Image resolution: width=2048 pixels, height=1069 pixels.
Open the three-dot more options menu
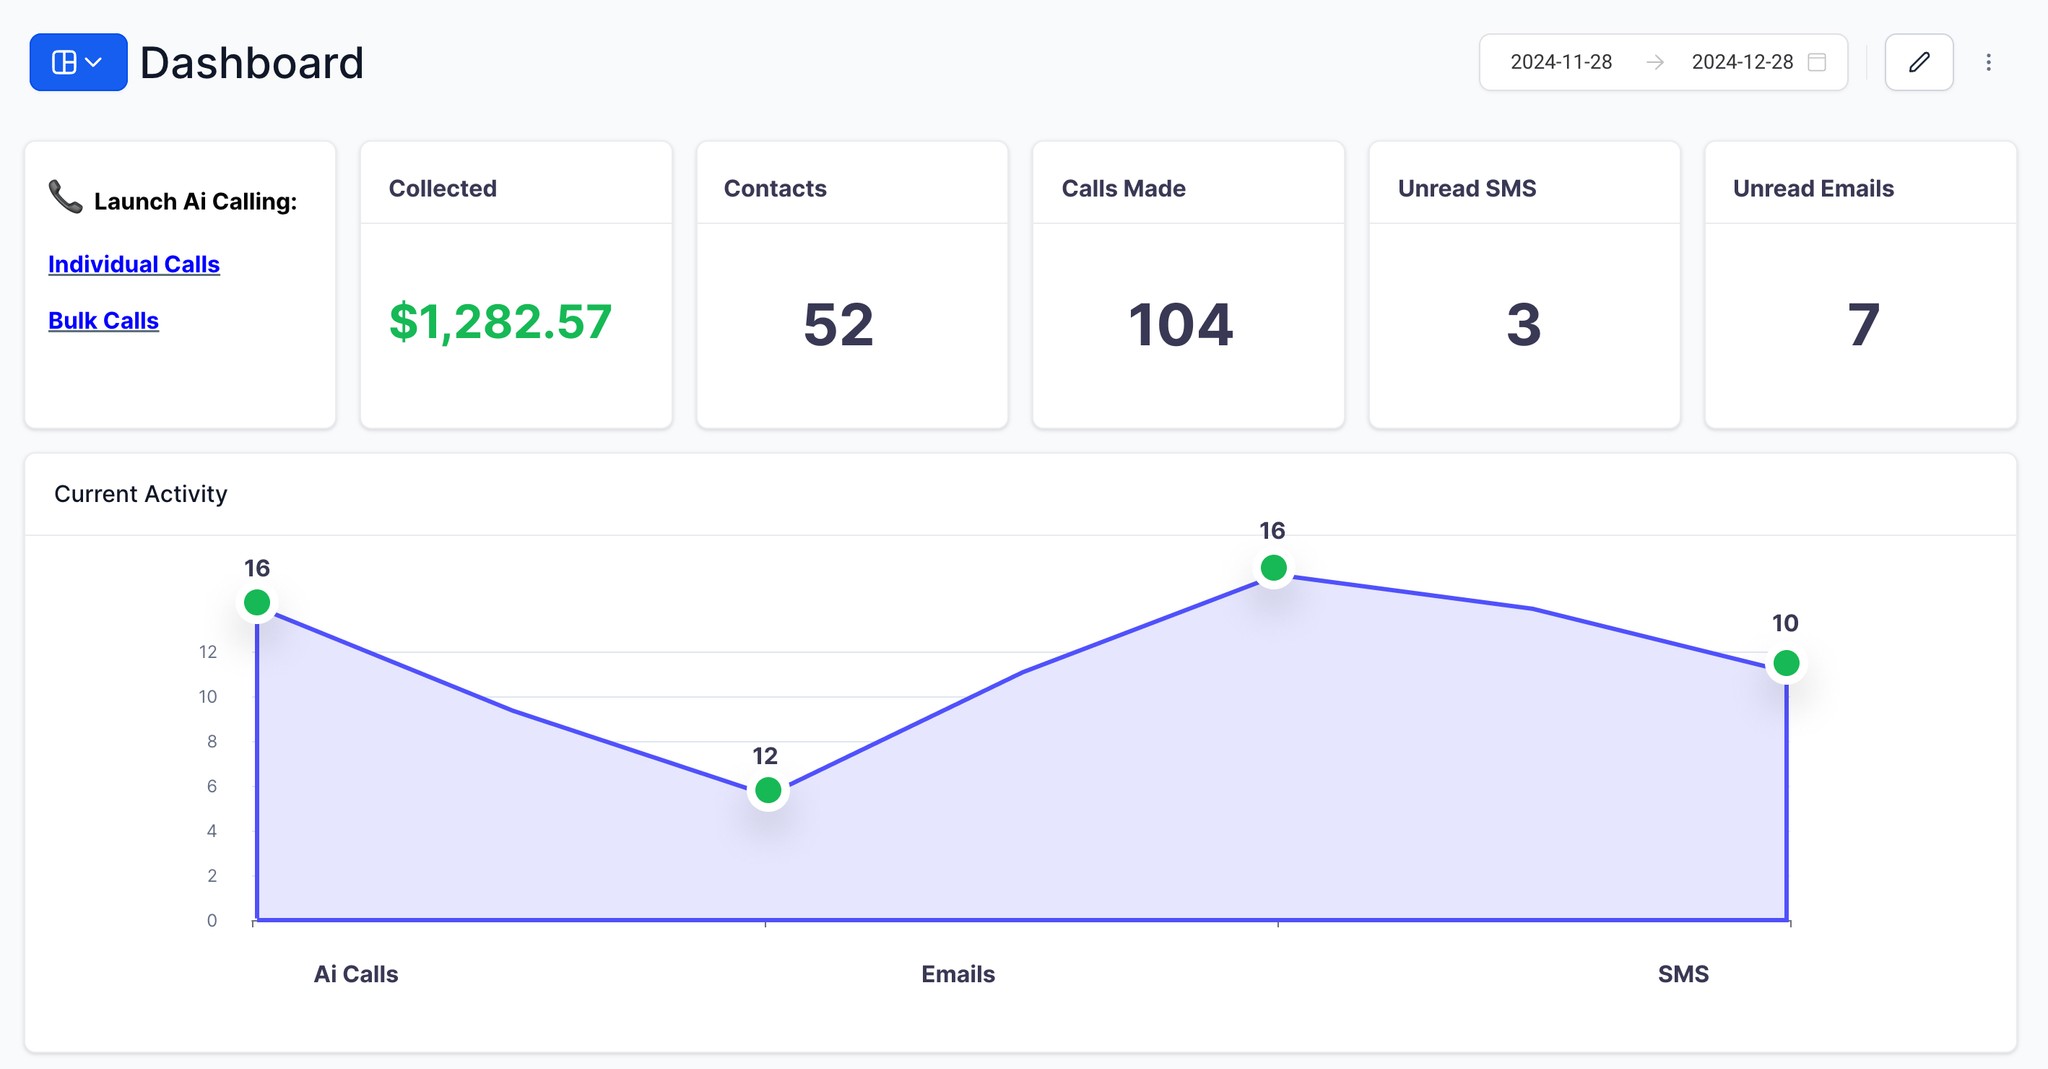(x=1989, y=62)
